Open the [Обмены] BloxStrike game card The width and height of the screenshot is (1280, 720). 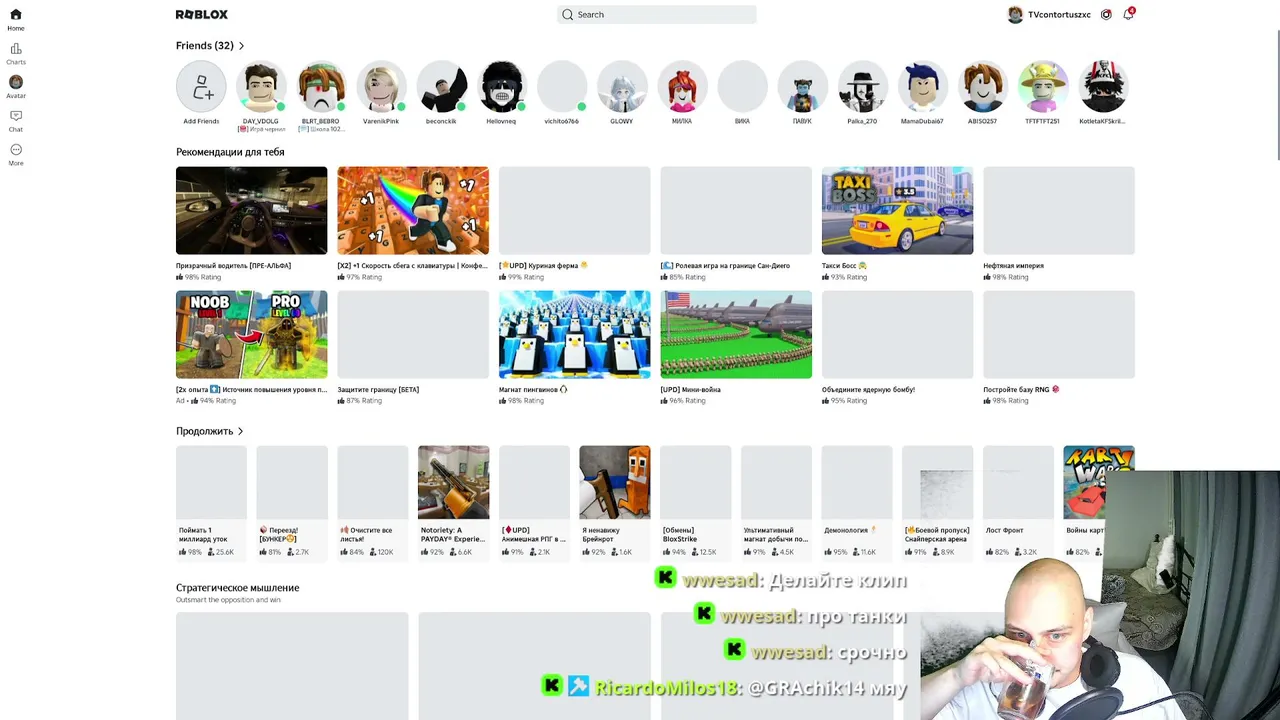point(696,502)
